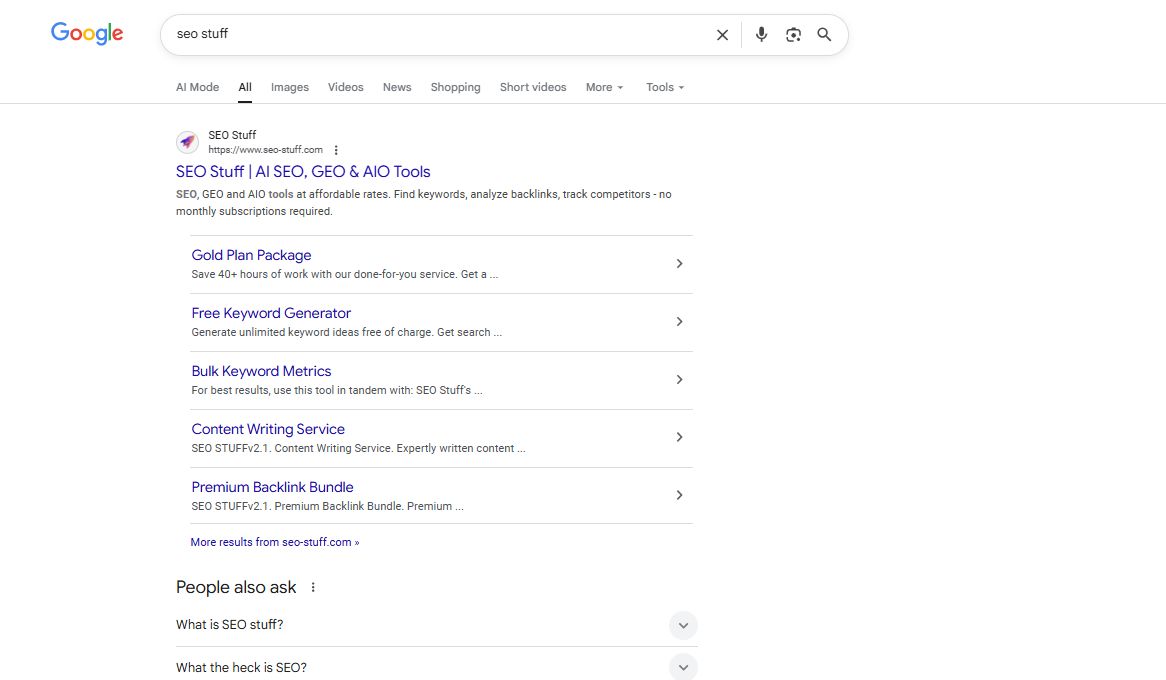Click the More results from seo-stuff.com link

pyautogui.click(x=274, y=541)
